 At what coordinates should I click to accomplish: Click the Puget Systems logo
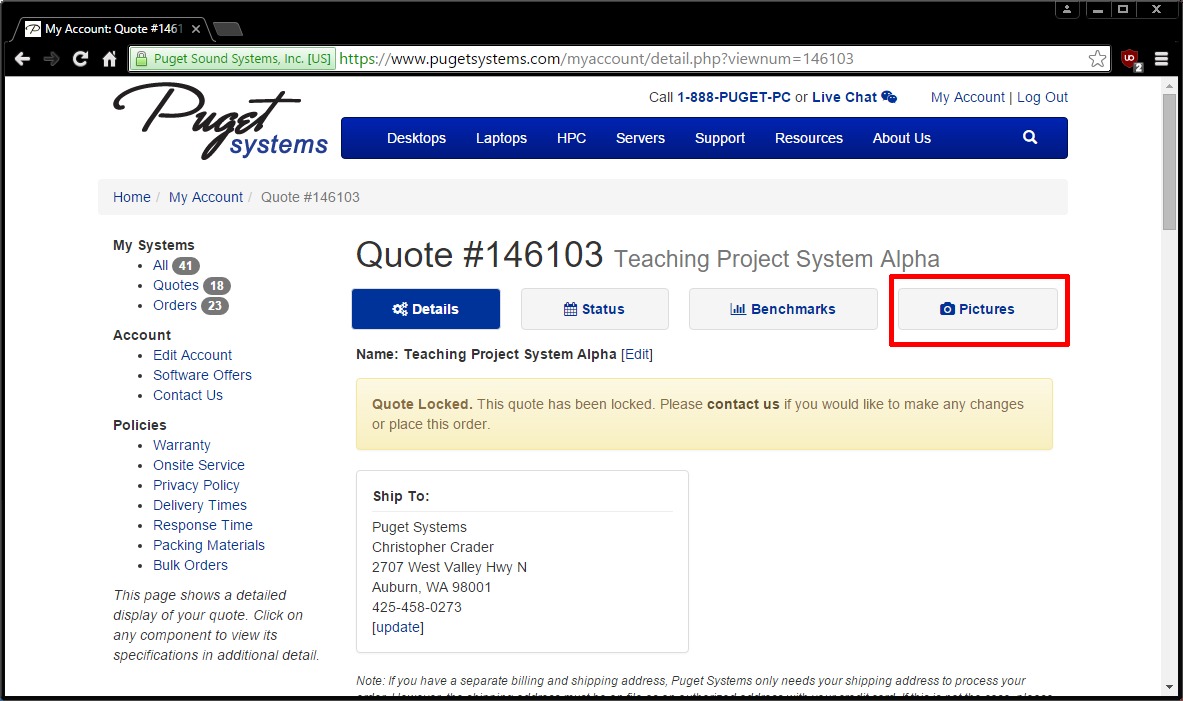point(221,122)
